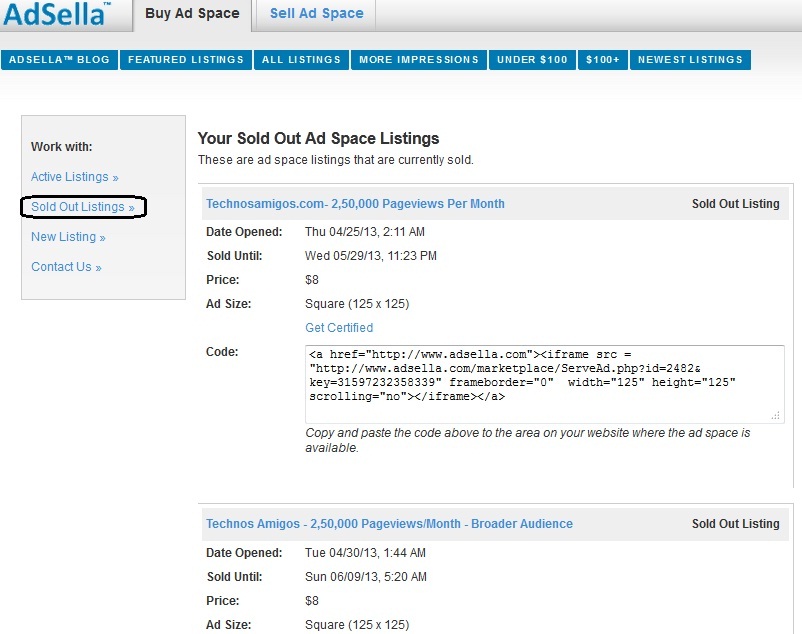Click the Get Certified link

point(339,328)
